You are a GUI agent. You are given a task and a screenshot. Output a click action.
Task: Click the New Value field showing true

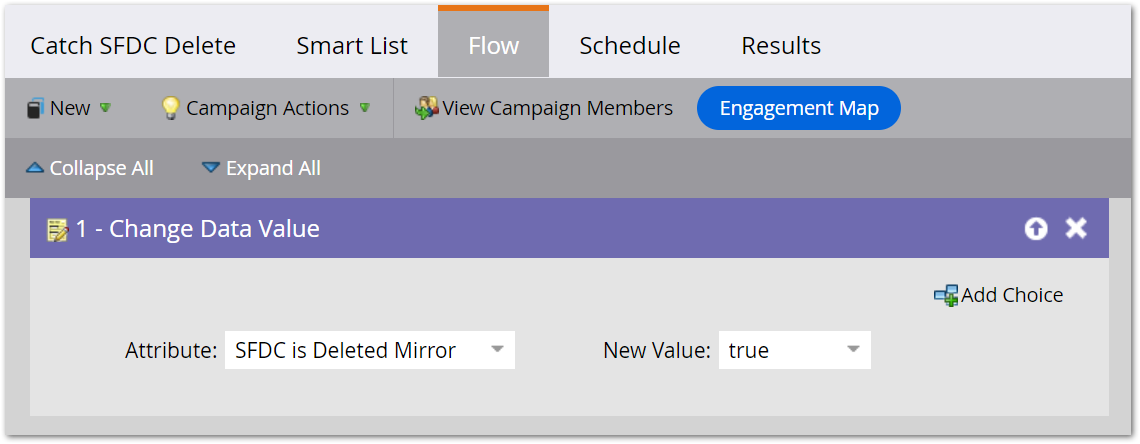pos(778,350)
